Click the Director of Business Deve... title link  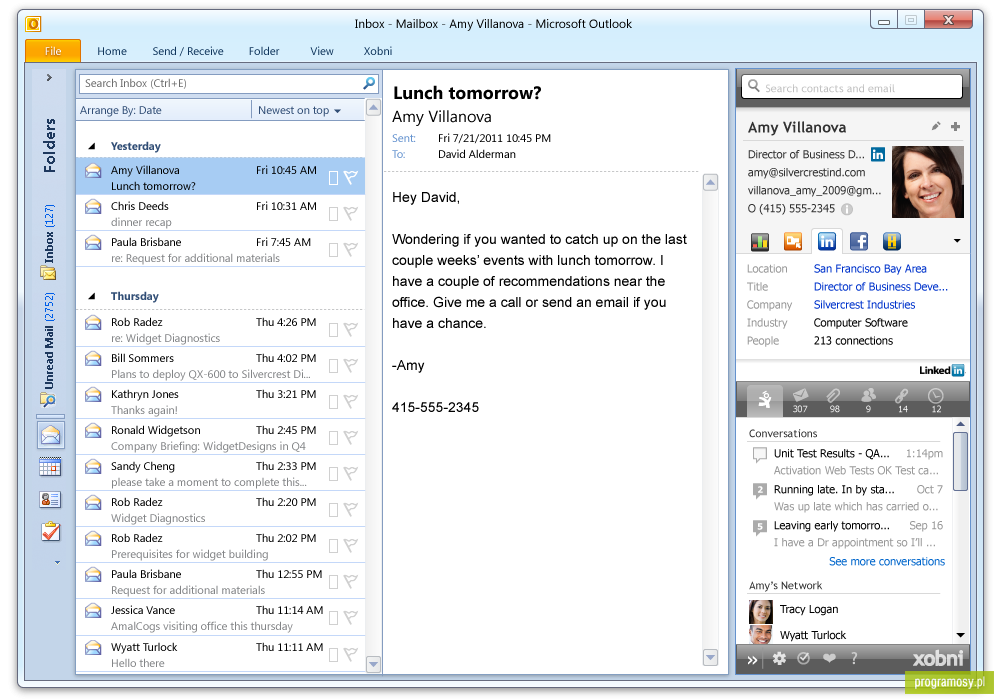tap(881, 287)
